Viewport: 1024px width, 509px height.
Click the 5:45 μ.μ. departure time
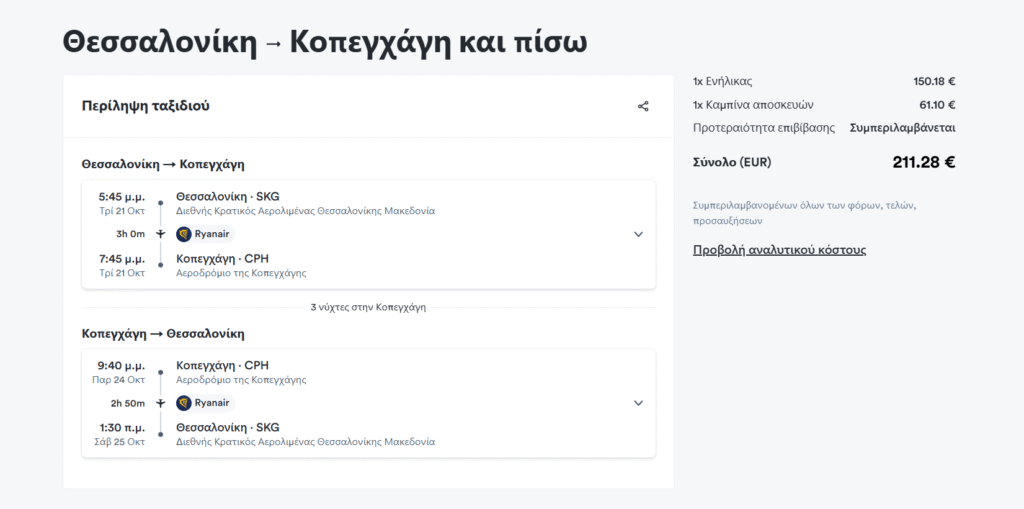coord(122,197)
